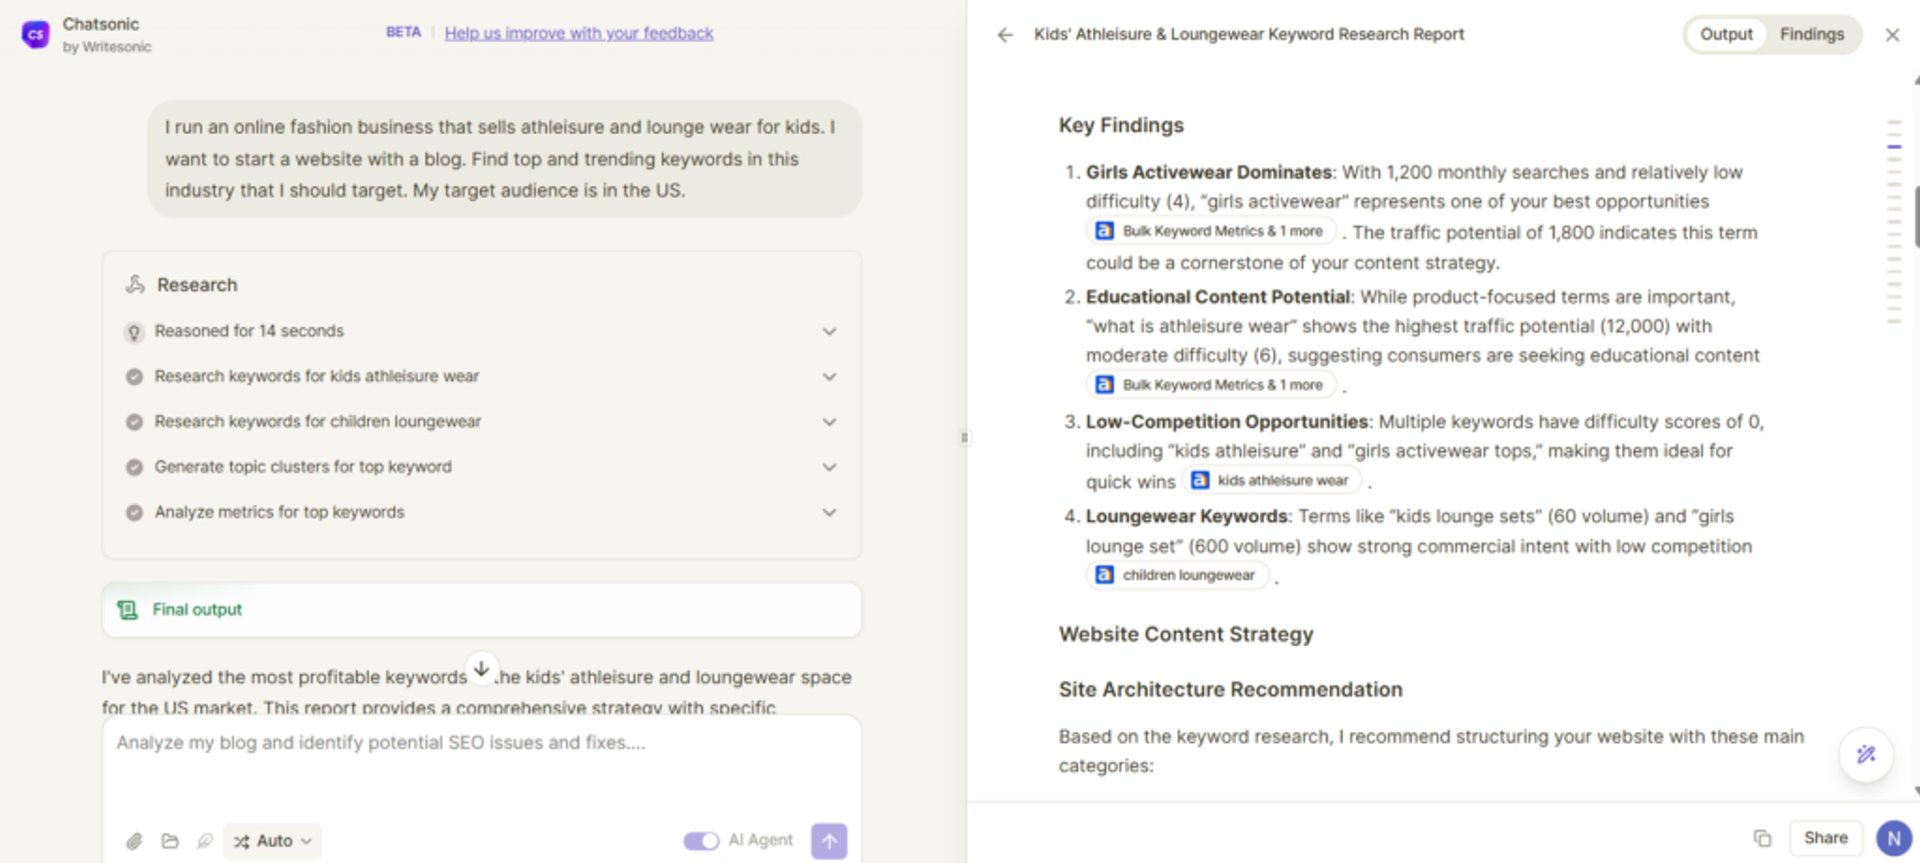The width and height of the screenshot is (1920, 863).
Task: Close the keyword research report panel
Action: click(1892, 35)
